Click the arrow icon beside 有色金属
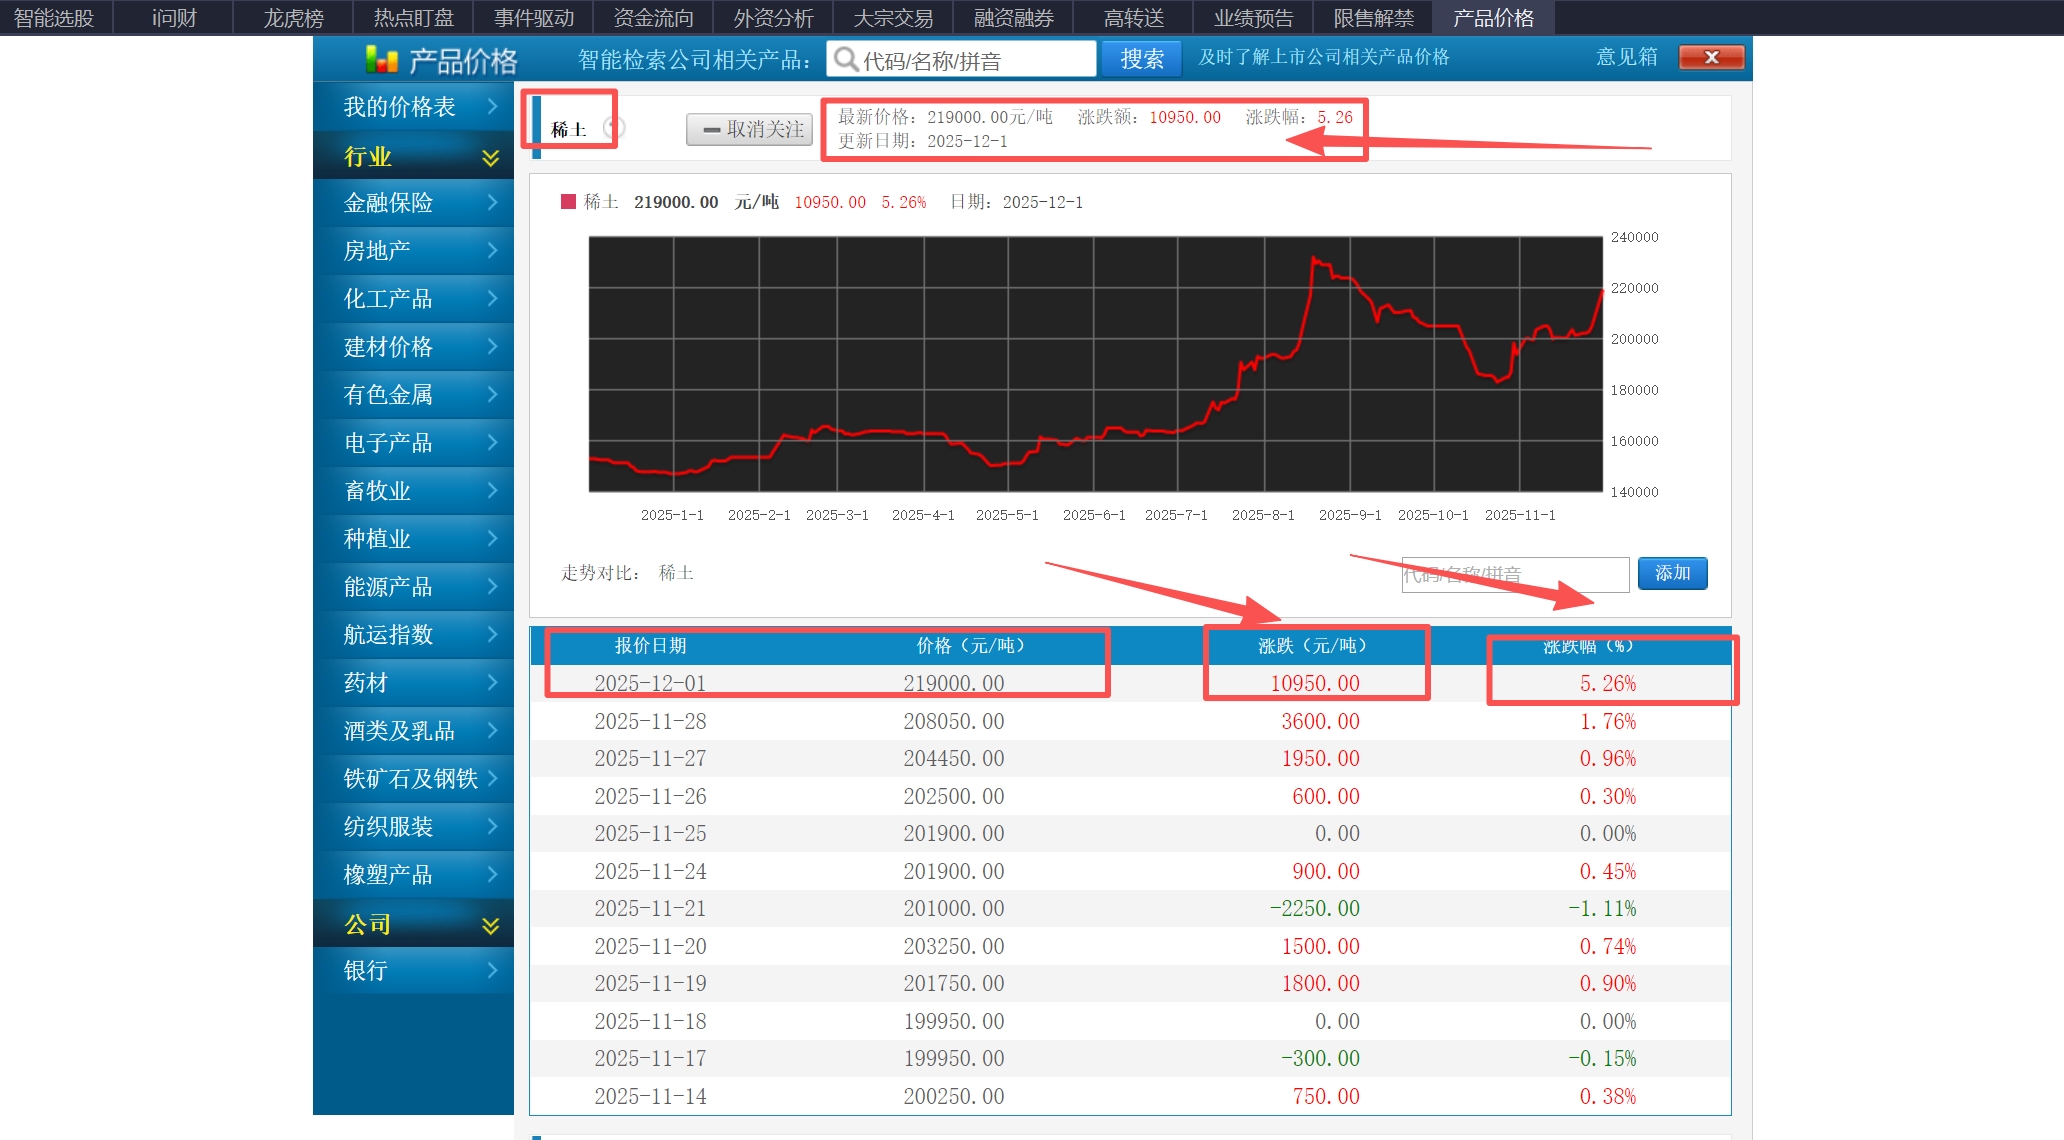The height and width of the screenshot is (1140, 2064). [492, 394]
